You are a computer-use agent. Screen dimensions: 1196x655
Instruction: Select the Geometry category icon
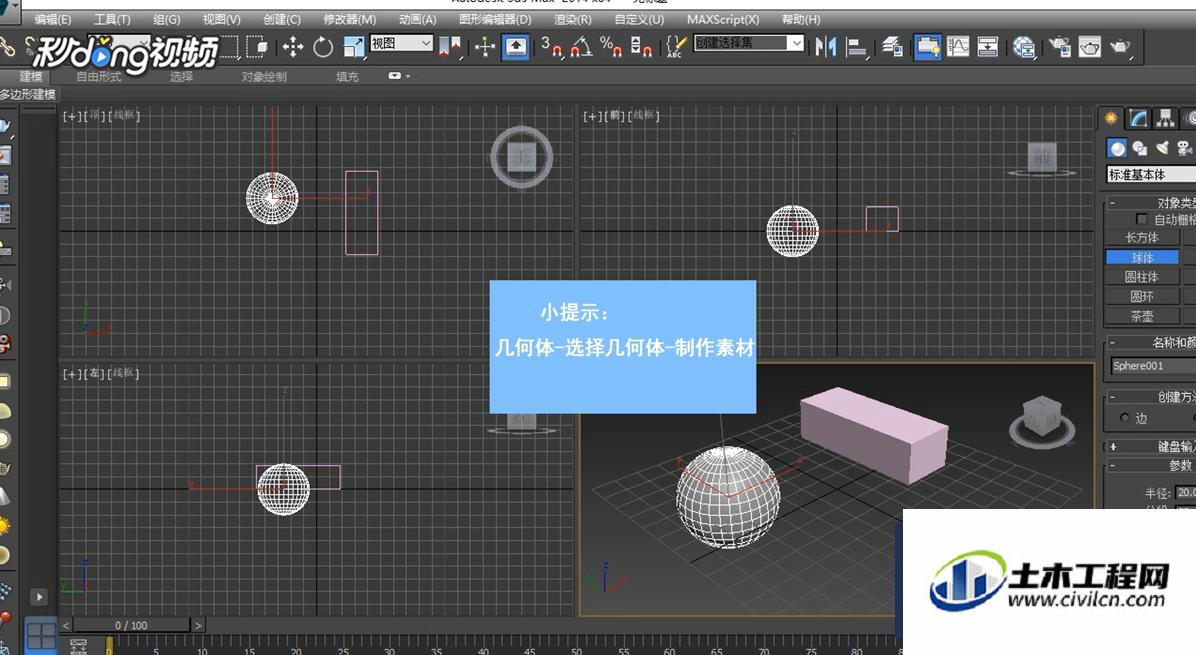(1117, 148)
